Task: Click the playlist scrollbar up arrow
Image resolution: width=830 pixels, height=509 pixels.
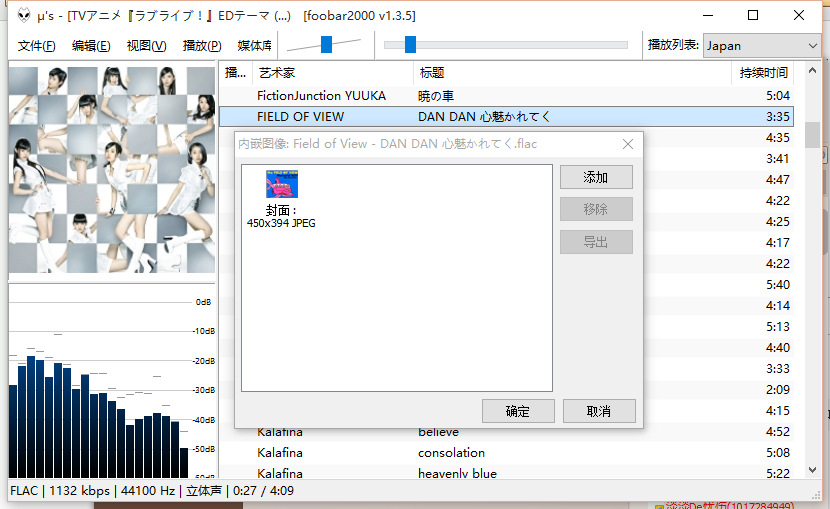Action: click(x=813, y=70)
